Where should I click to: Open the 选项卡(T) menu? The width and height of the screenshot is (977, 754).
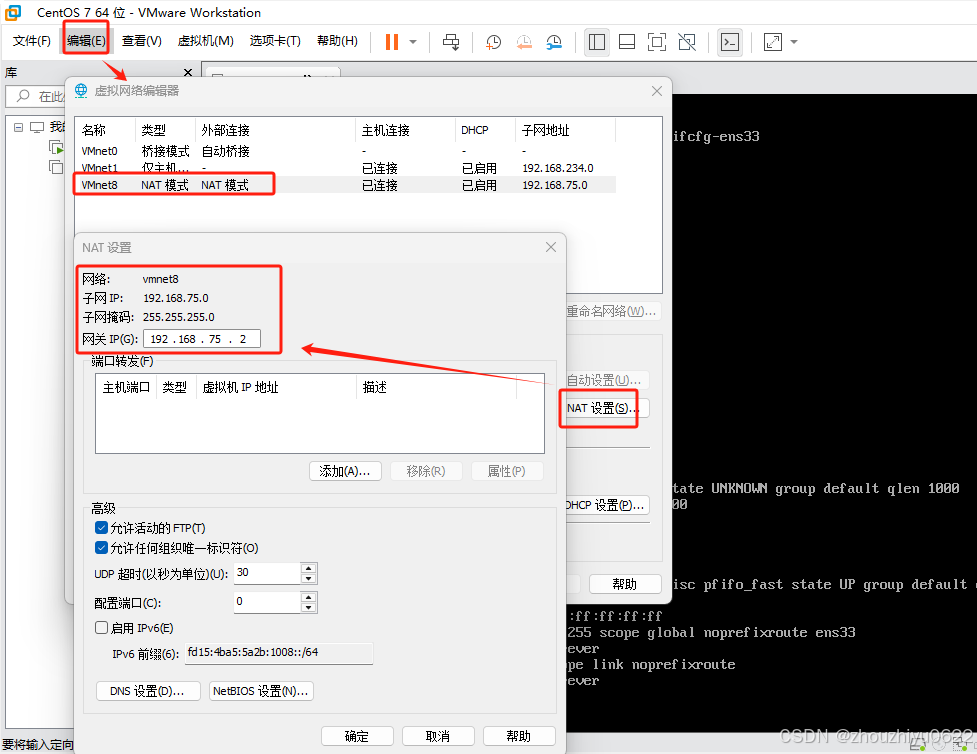(x=275, y=41)
